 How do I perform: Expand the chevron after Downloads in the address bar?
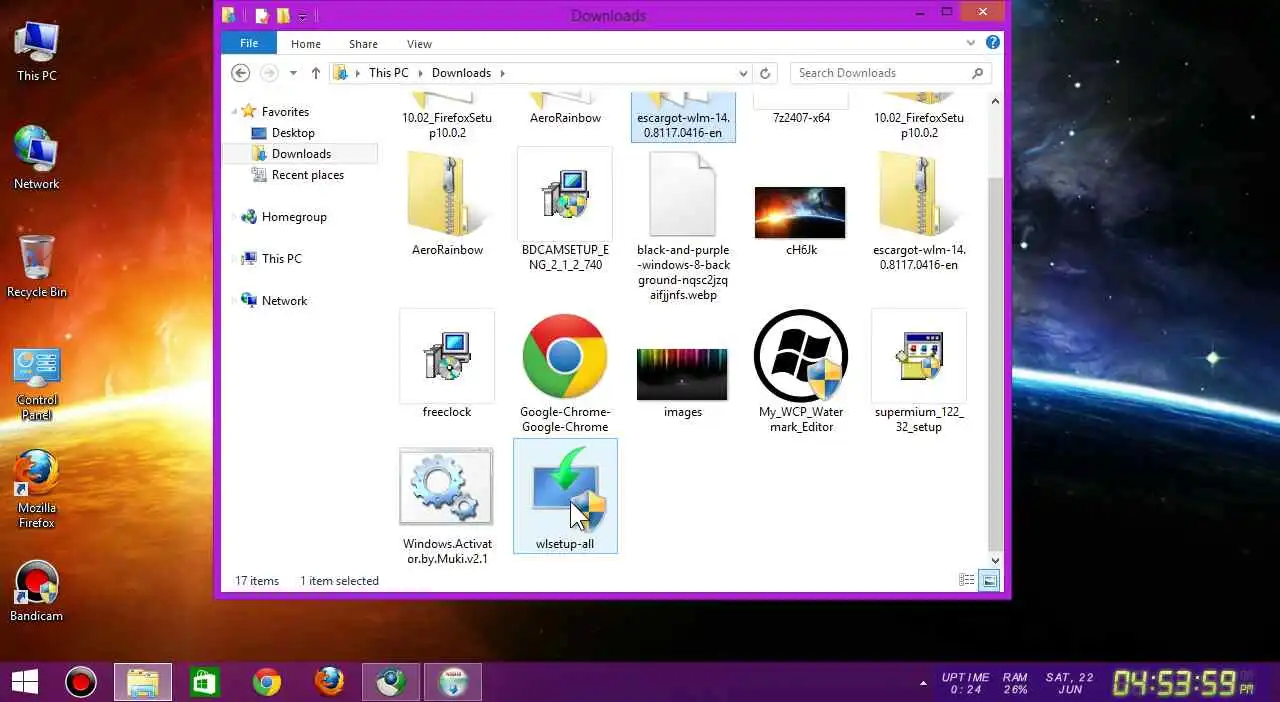[502, 73]
